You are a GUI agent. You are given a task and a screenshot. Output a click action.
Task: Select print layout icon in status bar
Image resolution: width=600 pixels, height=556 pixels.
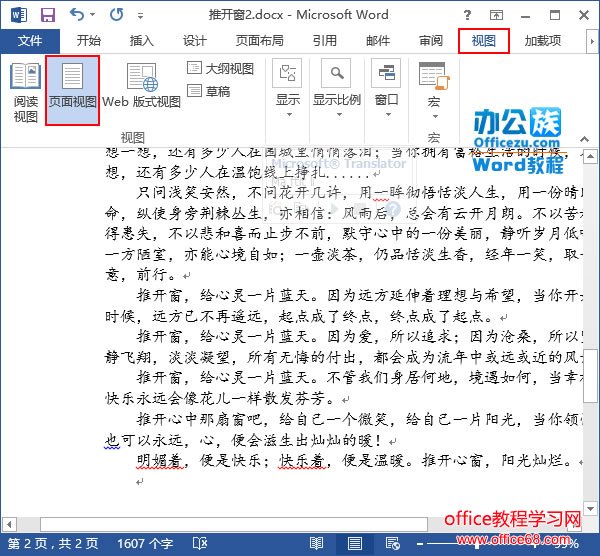tap(355, 543)
